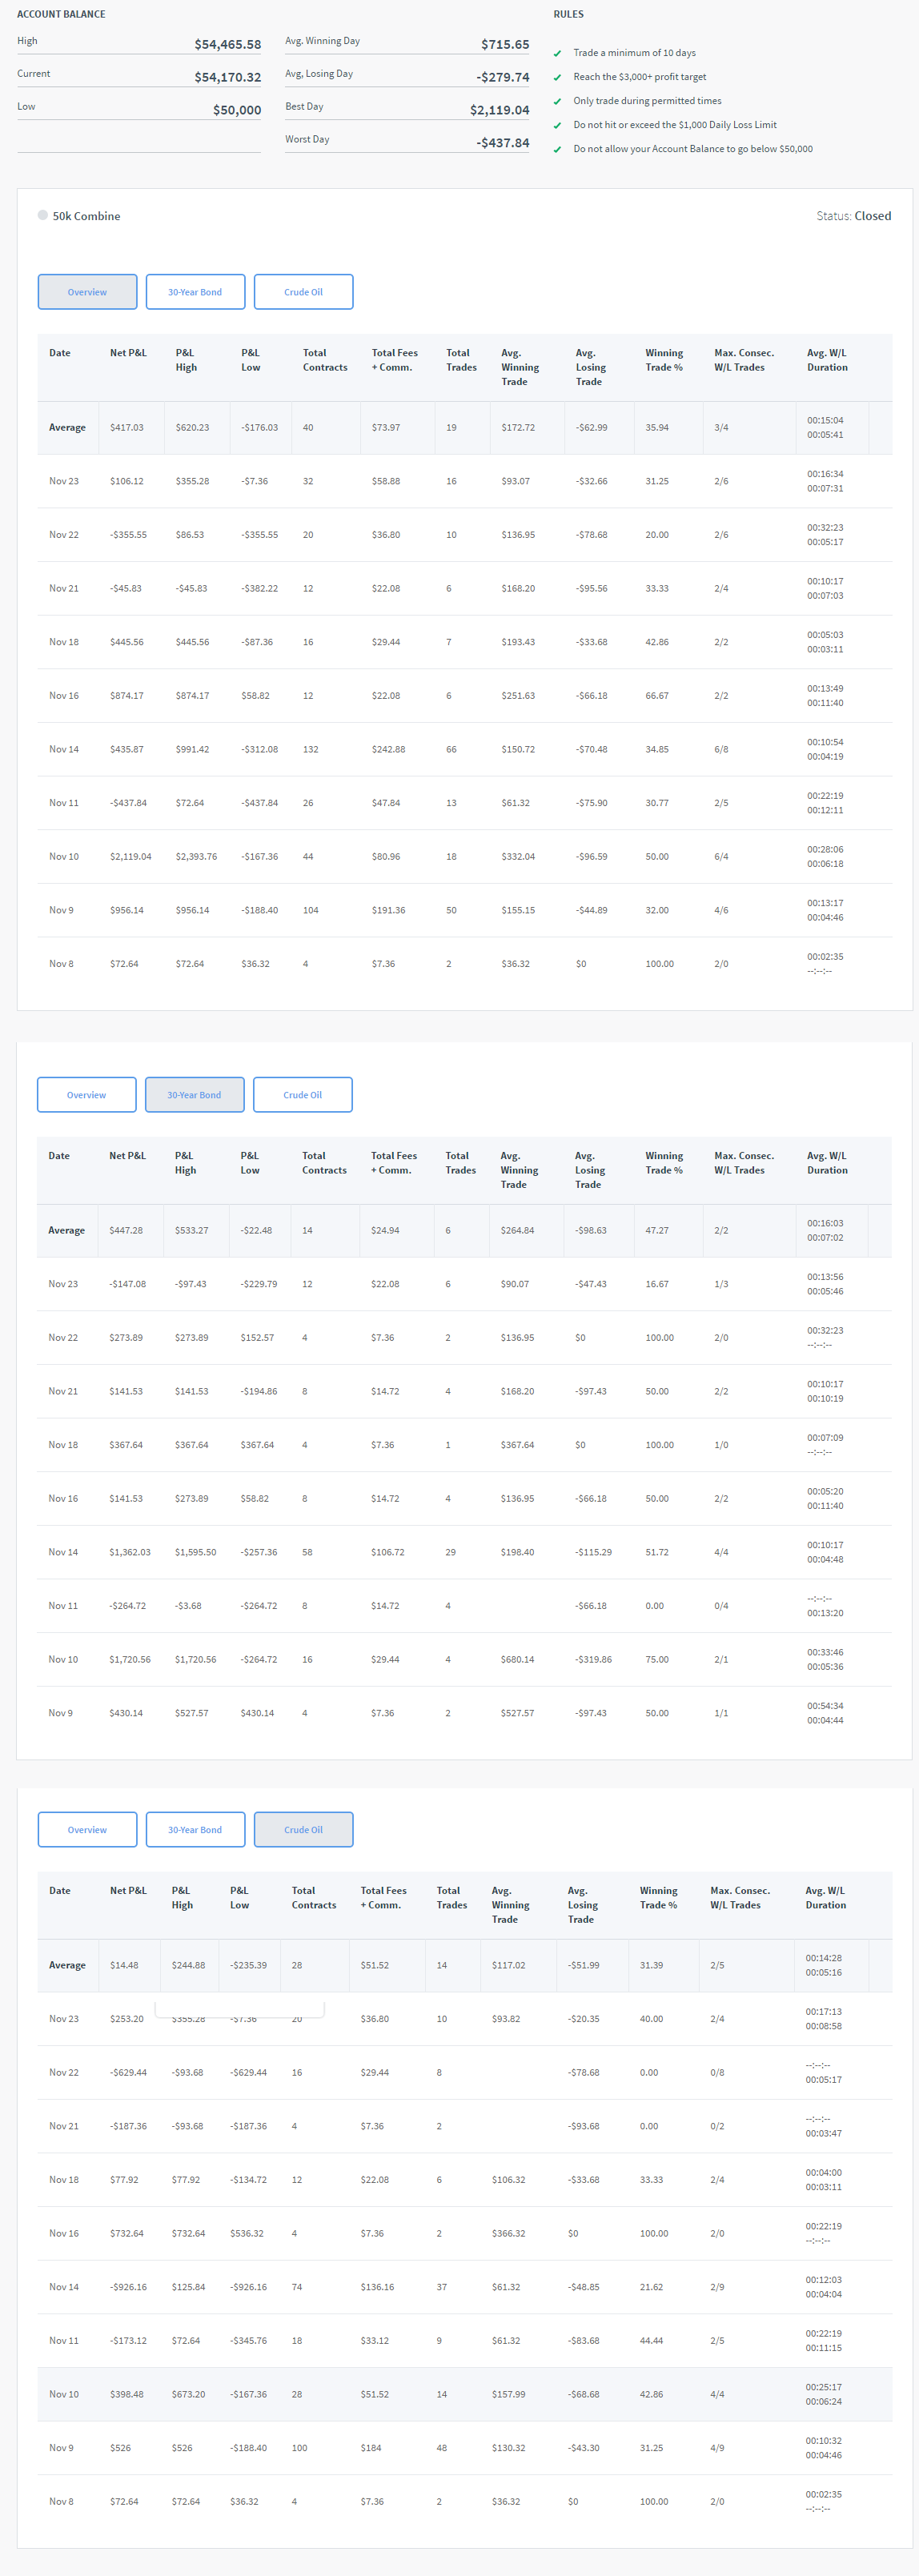The image size is (919, 2576).
Task: Click checkmark beside the $1,000 Daily Loss Limit rule
Action: (x=557, y=125)
